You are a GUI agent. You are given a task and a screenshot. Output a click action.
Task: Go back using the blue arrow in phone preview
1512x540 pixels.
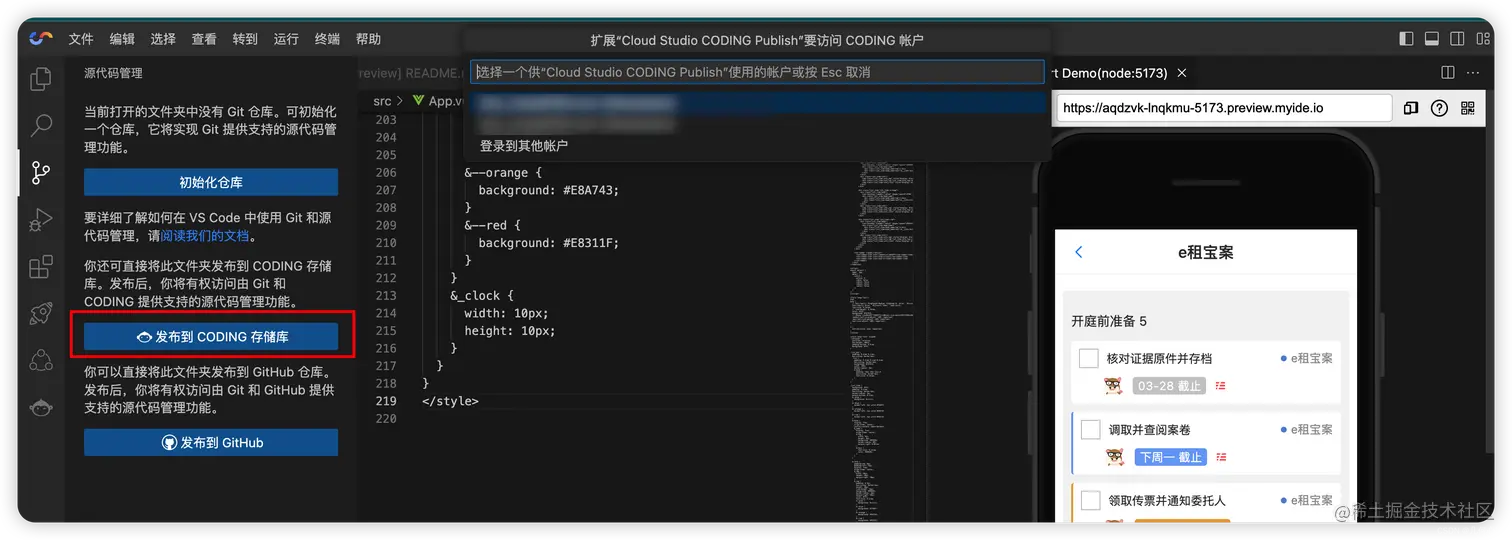pos(1078,252)
